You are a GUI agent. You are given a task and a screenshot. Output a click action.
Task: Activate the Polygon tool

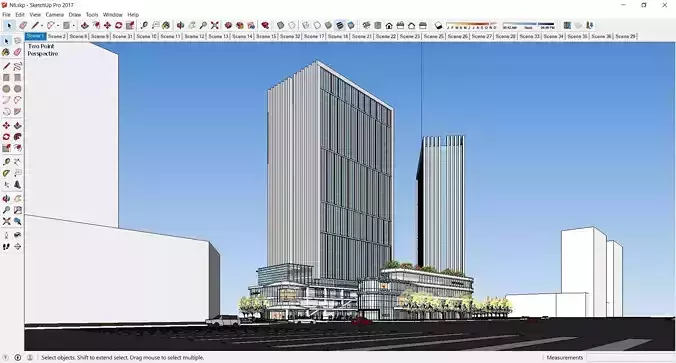tap(17, 89)
